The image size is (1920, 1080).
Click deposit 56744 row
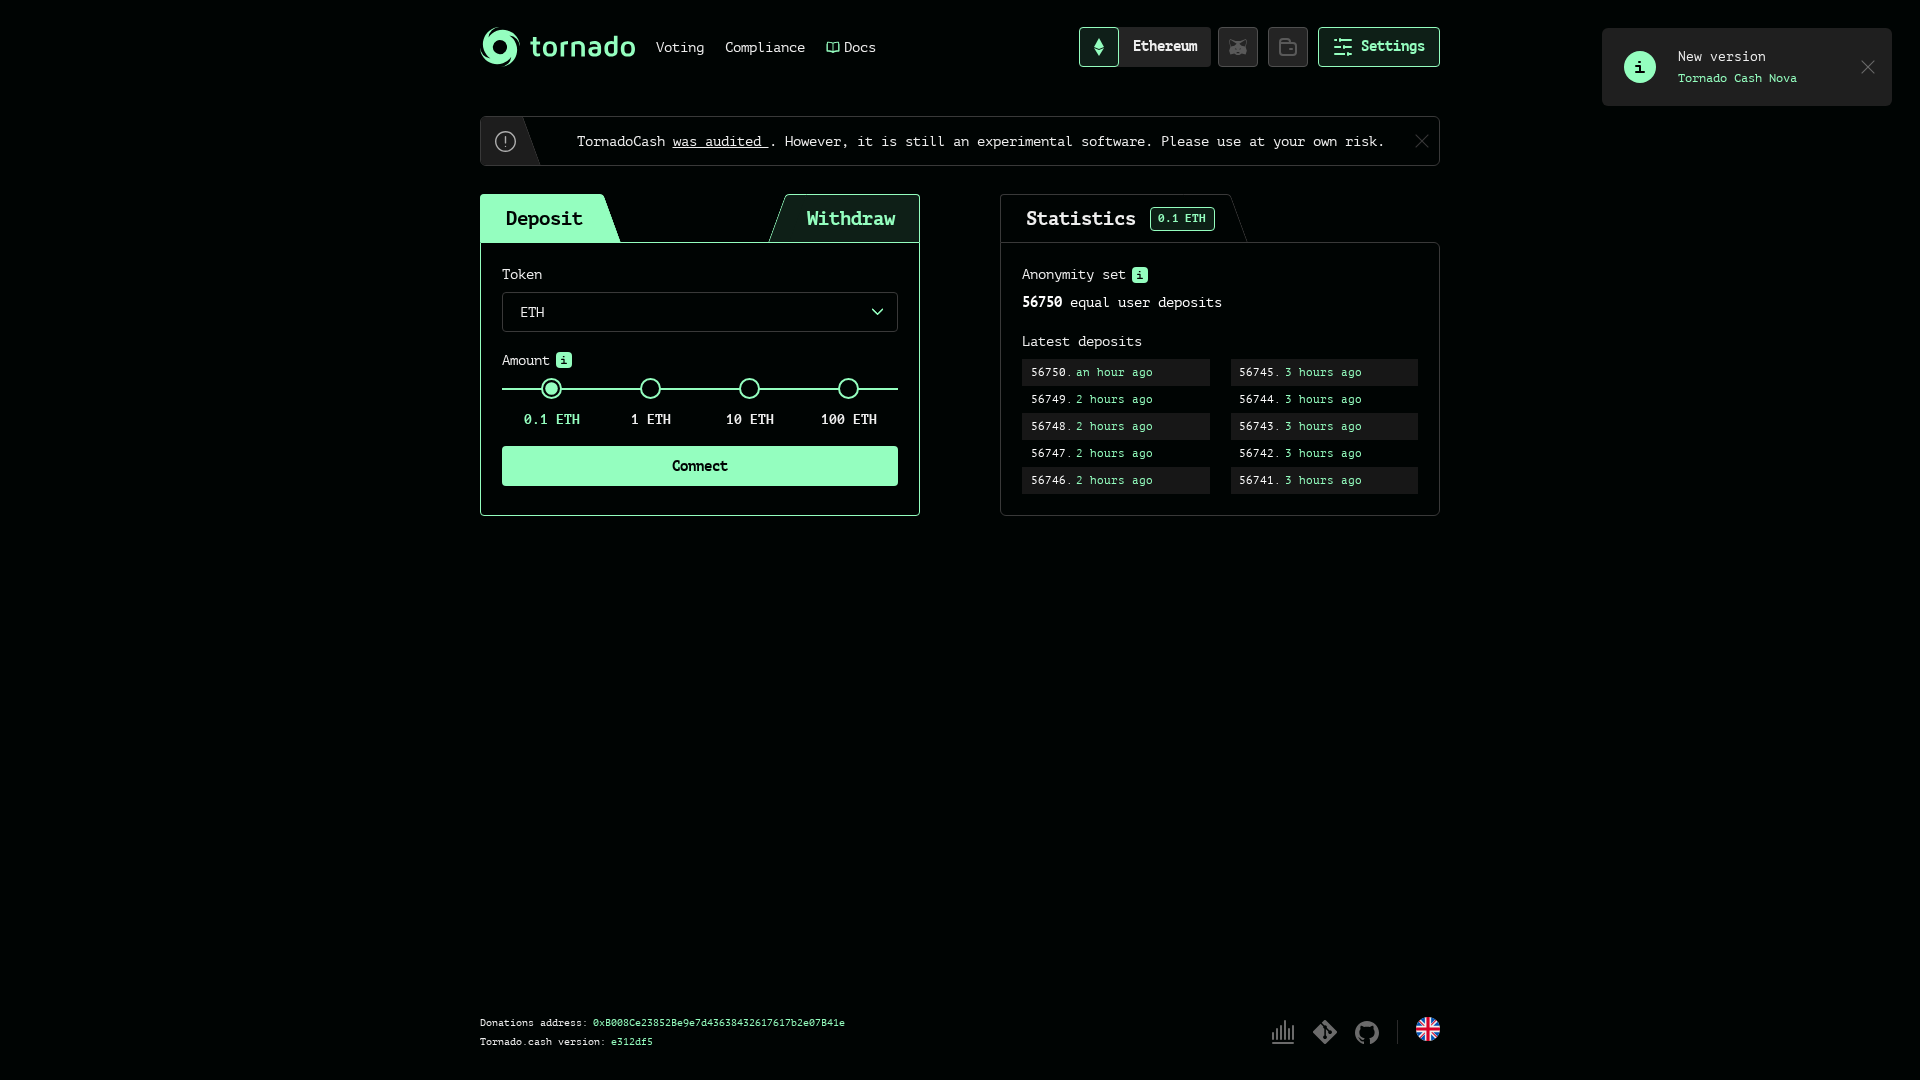[1324, 399]
